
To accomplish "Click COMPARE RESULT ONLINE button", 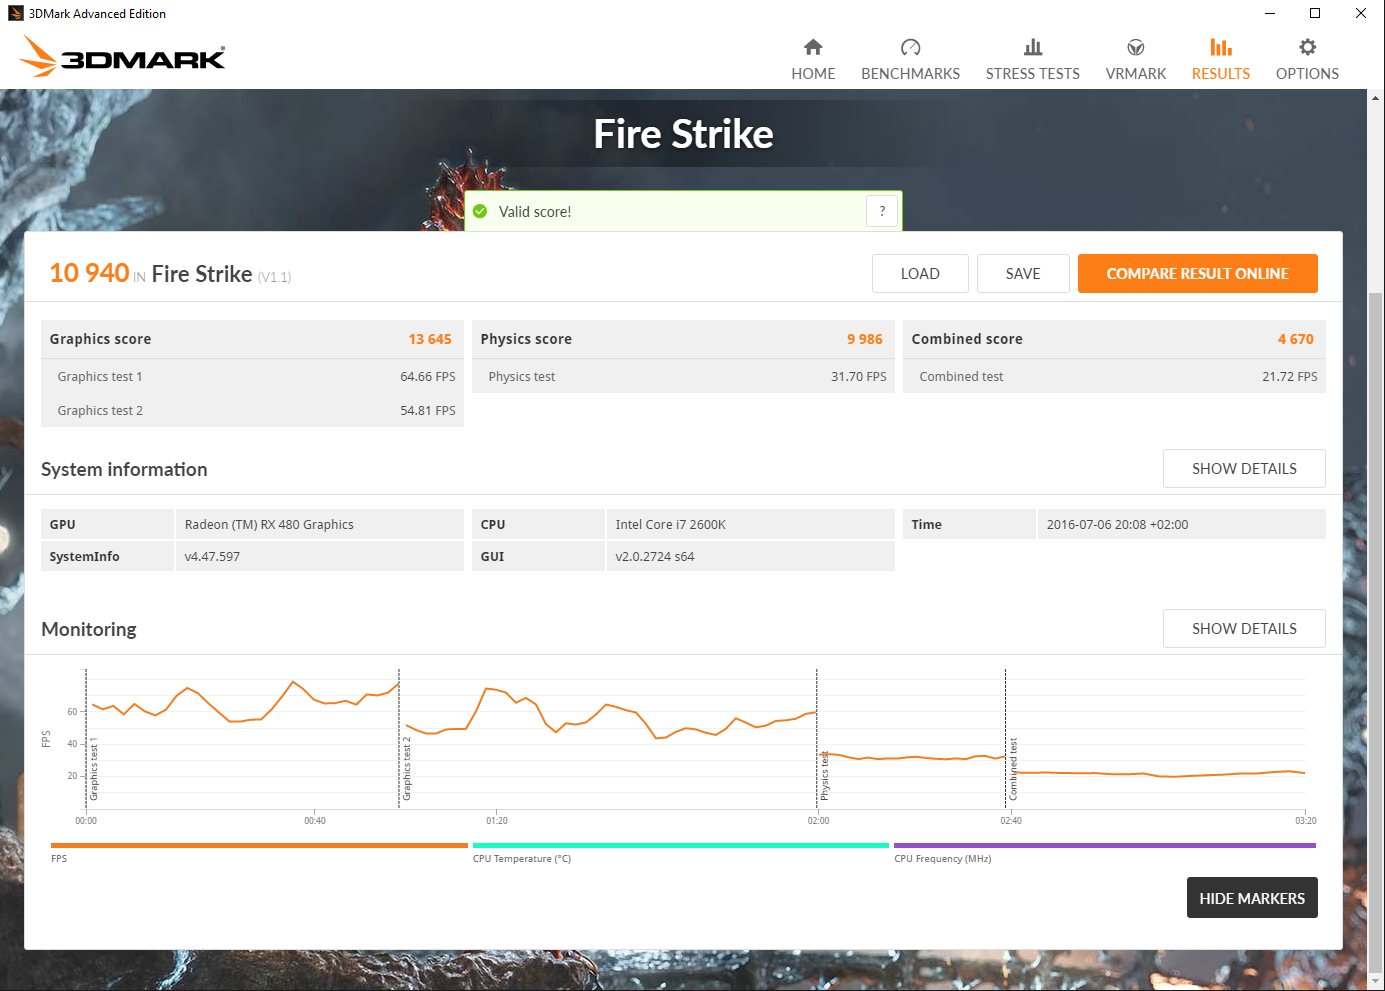I will [1197, 273].
